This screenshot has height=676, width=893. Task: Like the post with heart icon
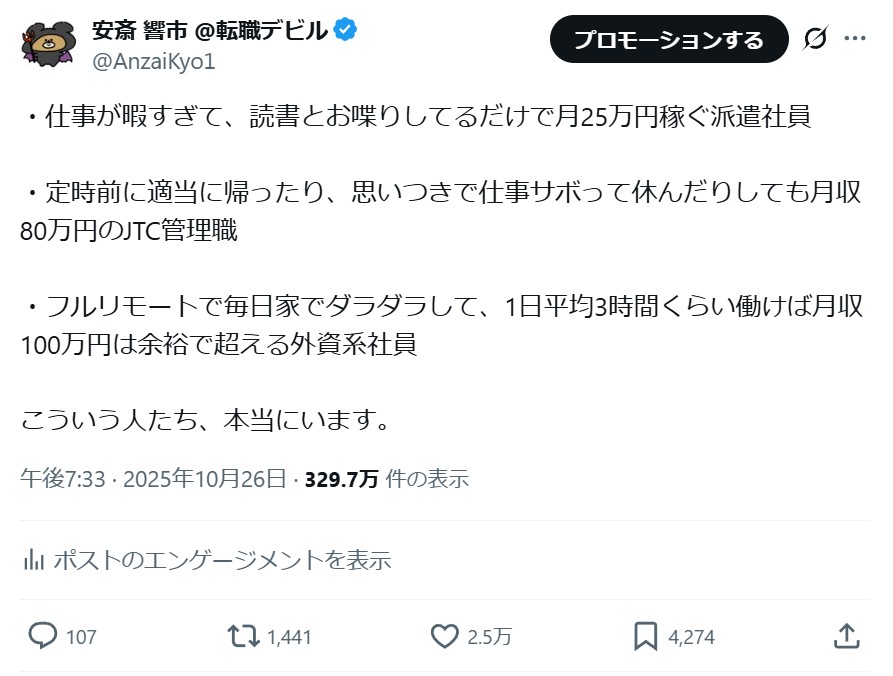444,636
